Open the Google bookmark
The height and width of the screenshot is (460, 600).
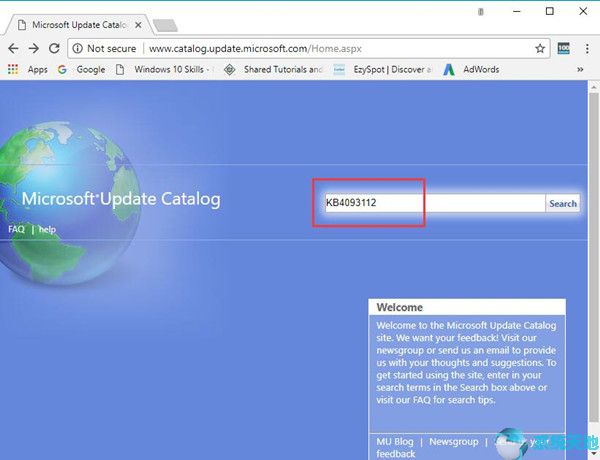[x=81, y=69]
